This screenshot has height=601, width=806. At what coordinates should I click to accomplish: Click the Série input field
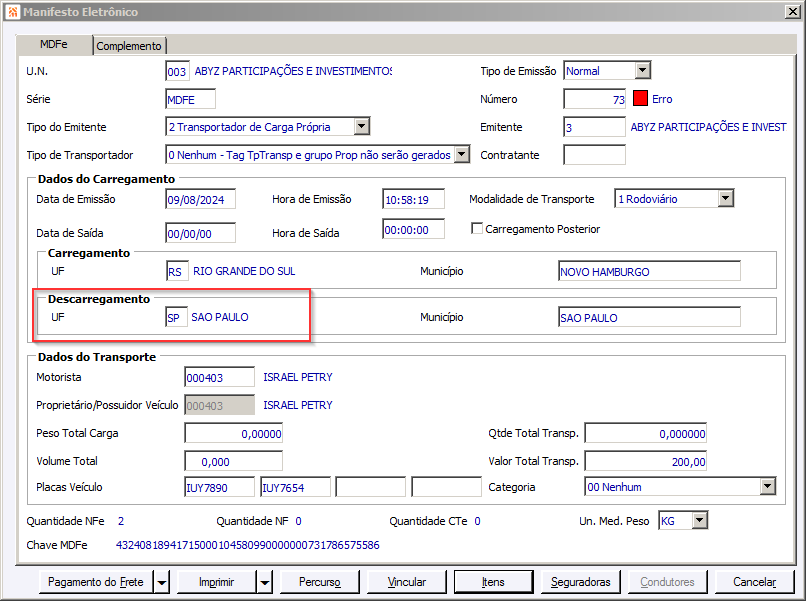tap(190, 99)
